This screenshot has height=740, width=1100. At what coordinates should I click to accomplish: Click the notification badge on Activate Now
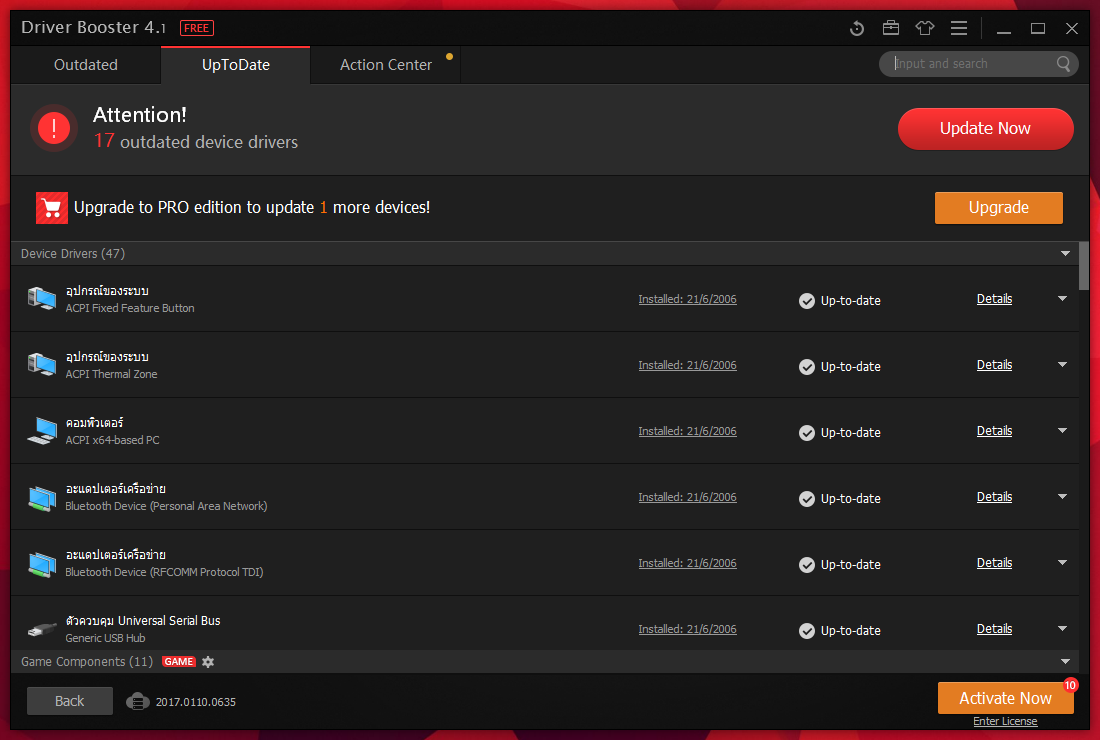(1070, 685)
